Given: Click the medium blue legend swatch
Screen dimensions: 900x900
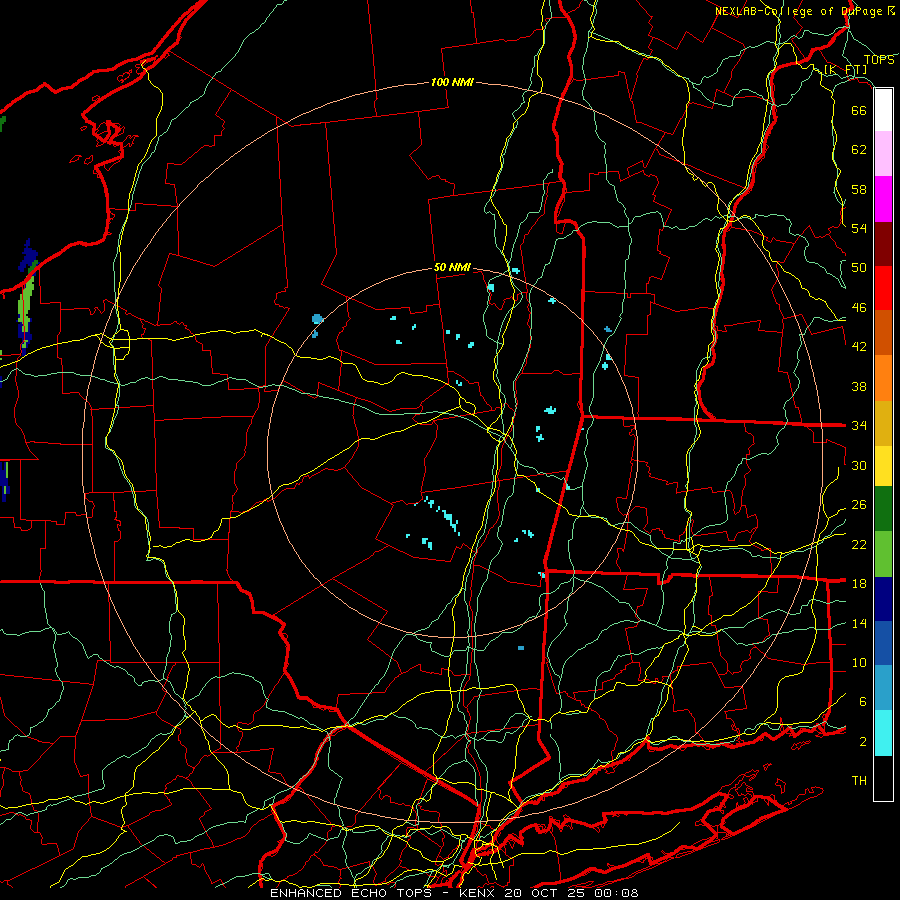Looking at the screenshot, I should point(883,643).
